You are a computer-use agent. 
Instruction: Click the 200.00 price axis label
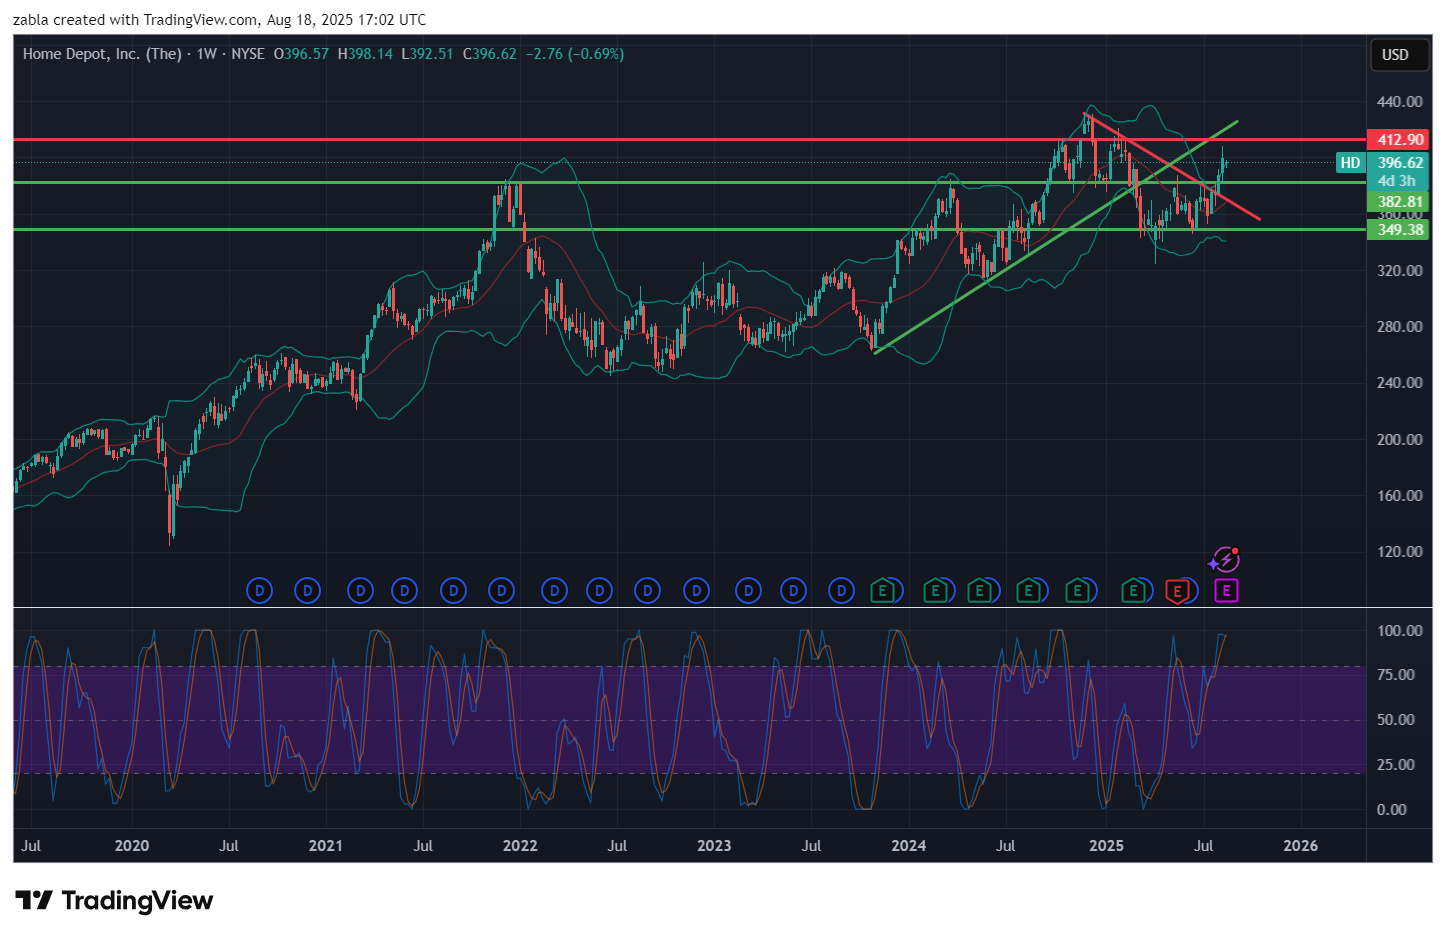point(1399,440)
